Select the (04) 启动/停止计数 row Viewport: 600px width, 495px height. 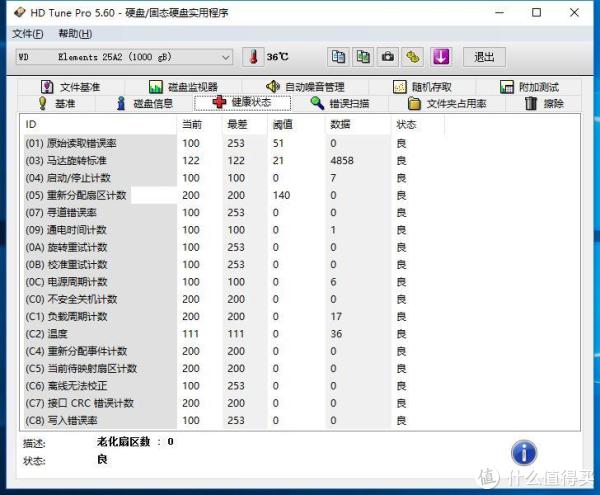tap(234, 178)
